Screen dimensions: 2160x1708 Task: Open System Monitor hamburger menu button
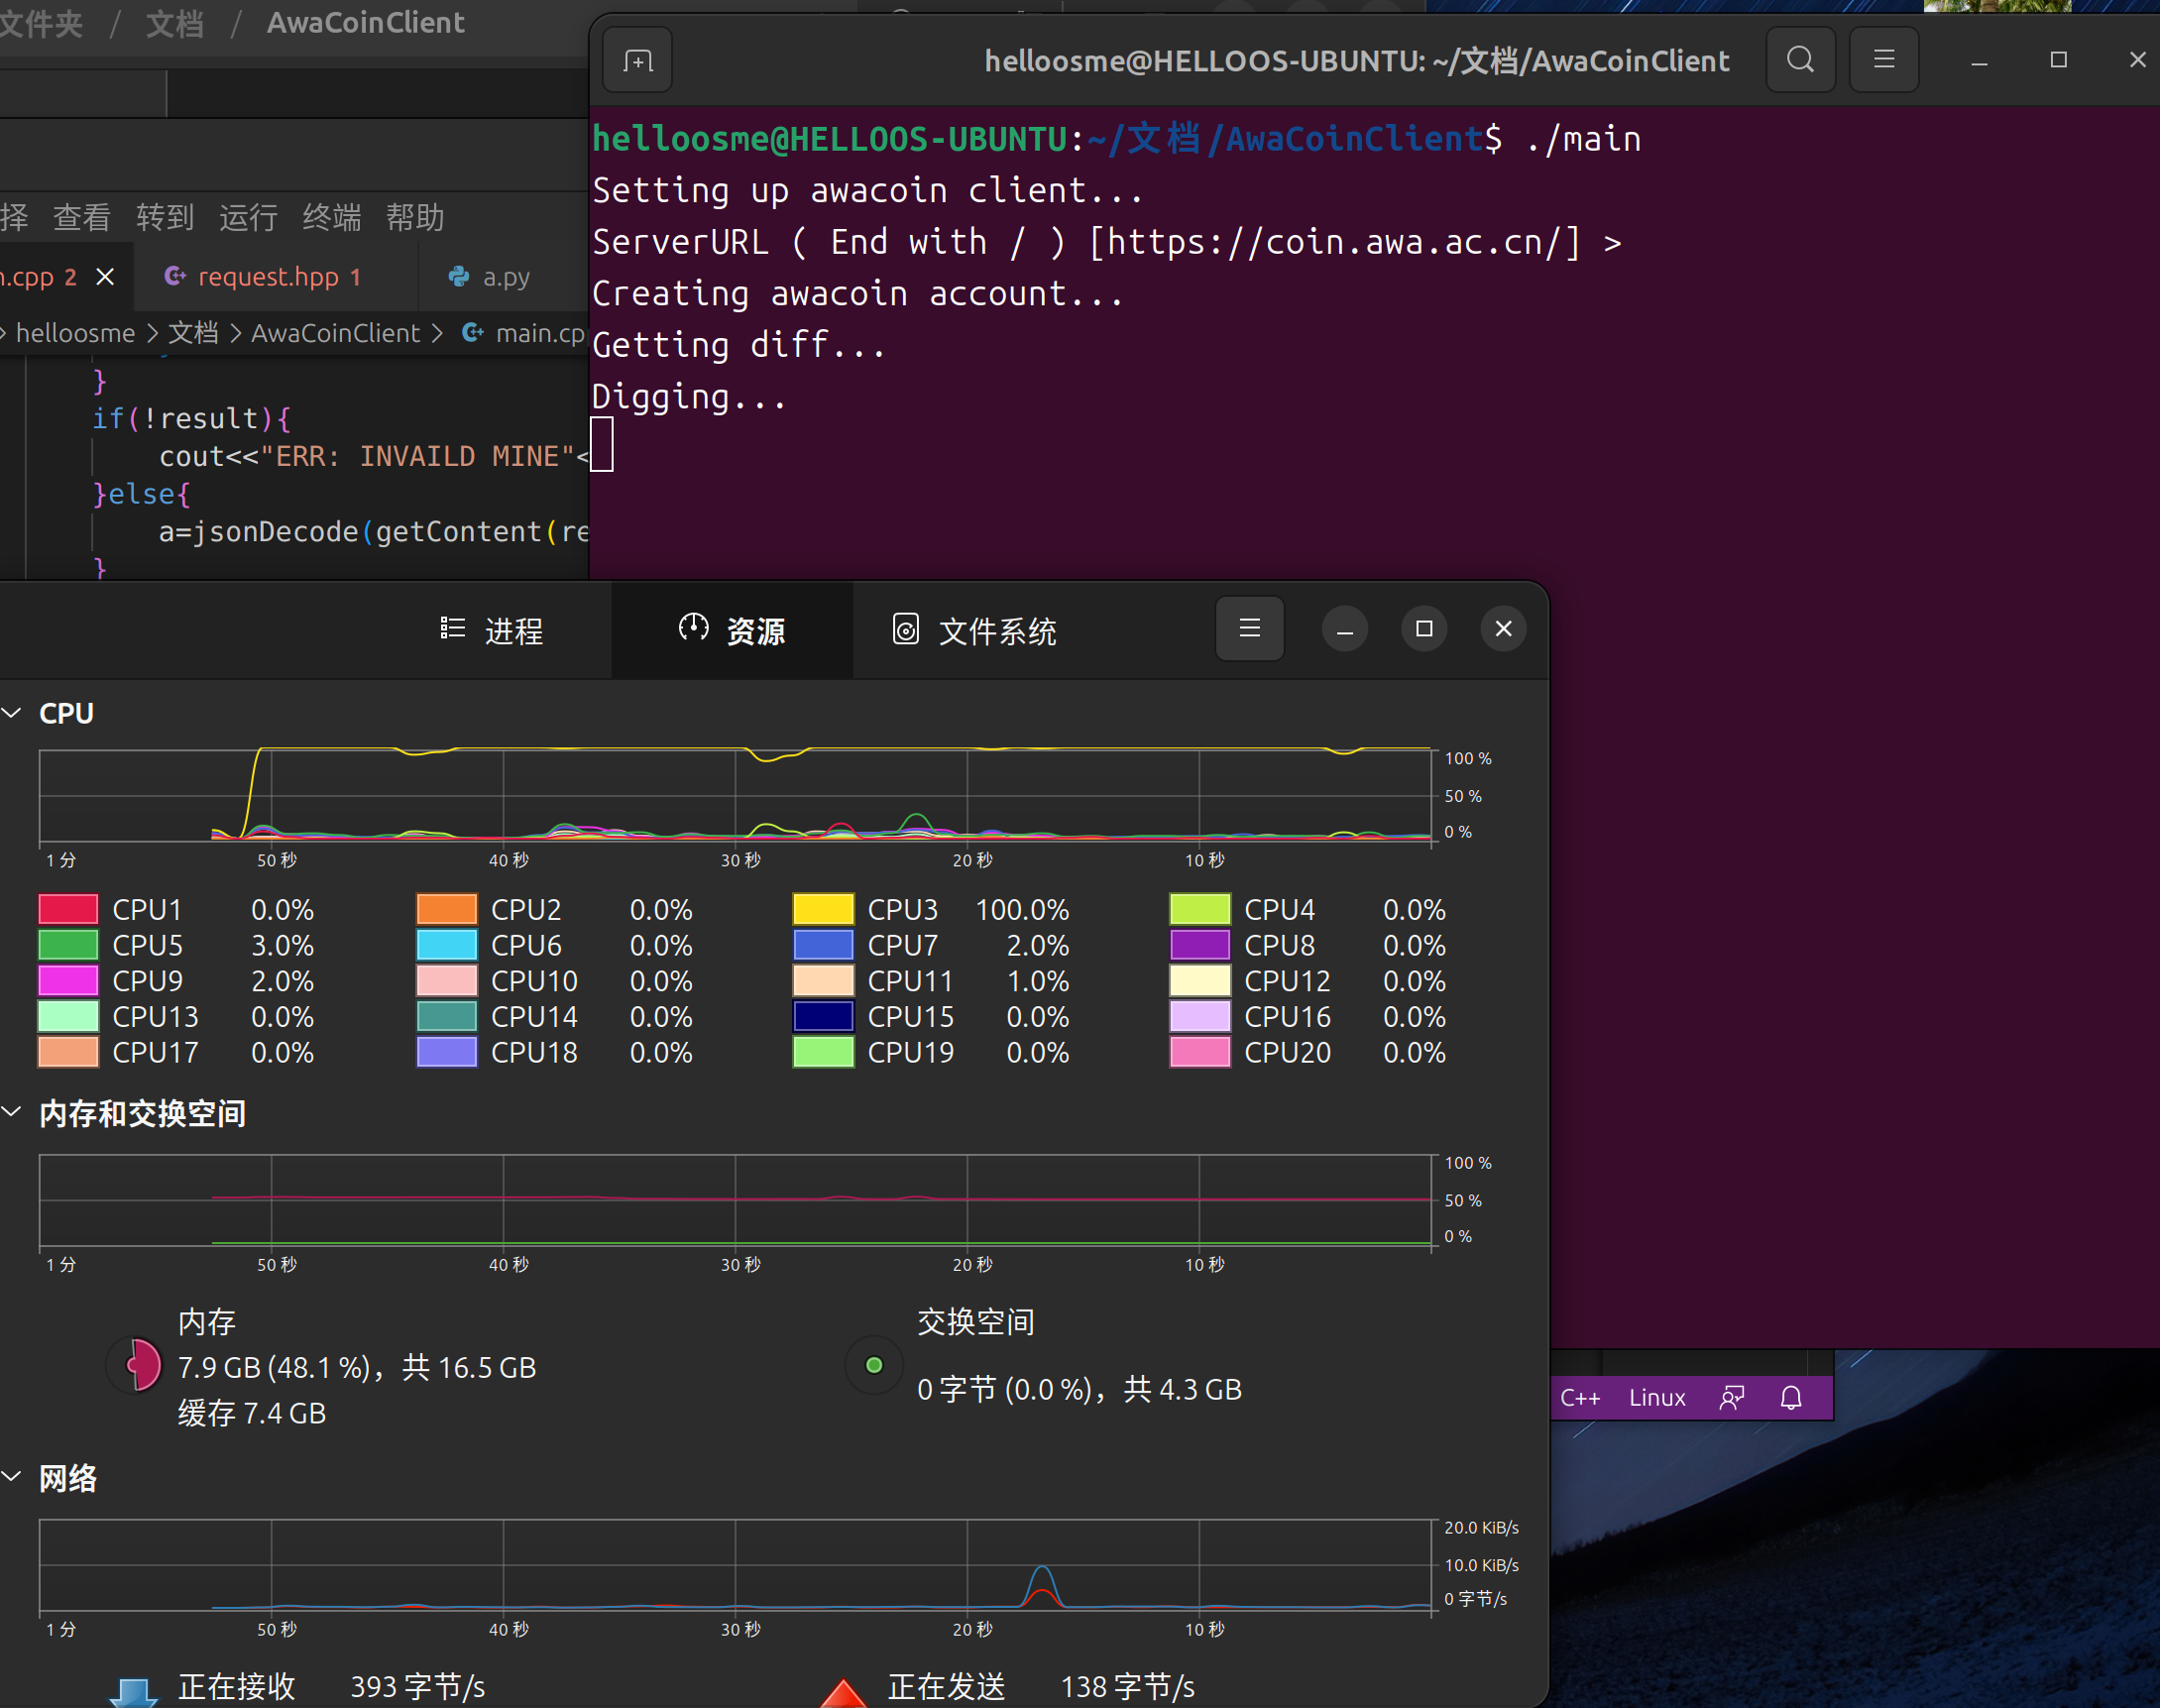1249,628
